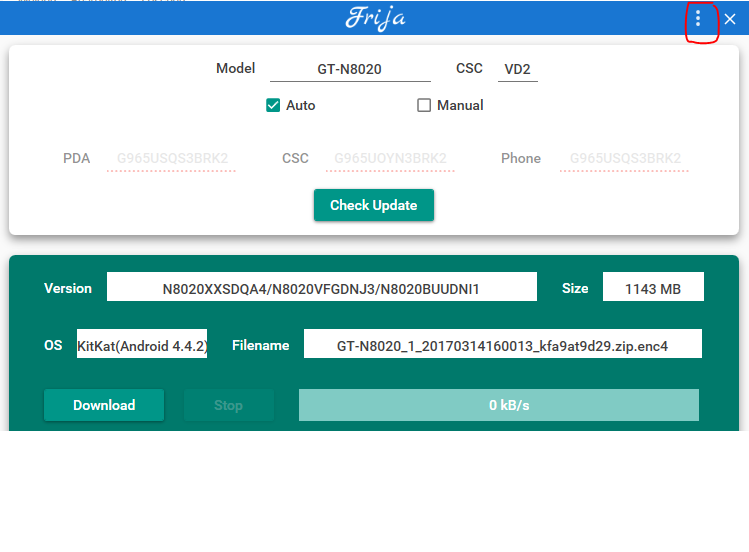
Task: Uncheck the Auto checkbox
Action: pyautogui.click(x=273, y=105)
